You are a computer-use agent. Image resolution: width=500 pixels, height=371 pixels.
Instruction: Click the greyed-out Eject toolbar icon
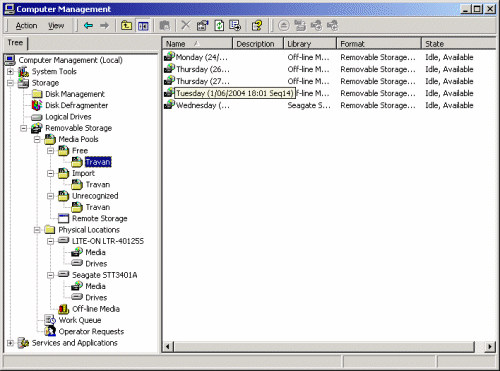pos(284,25)
